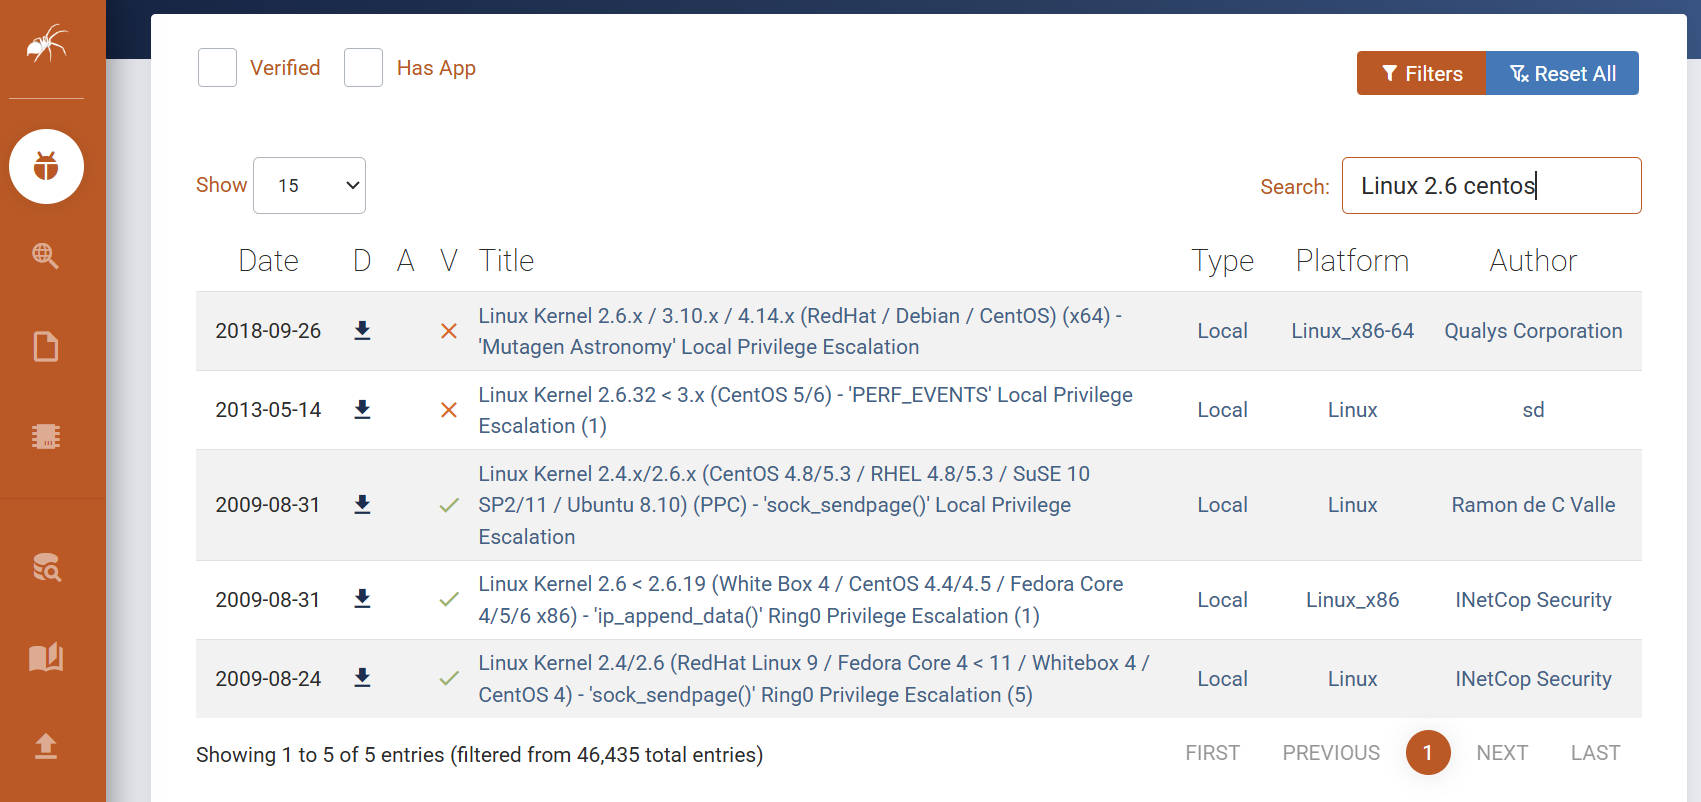Open the Papers document icon in sidebar
The width and height of the screenshot is (1701, 802).
[x=46, y=347]
